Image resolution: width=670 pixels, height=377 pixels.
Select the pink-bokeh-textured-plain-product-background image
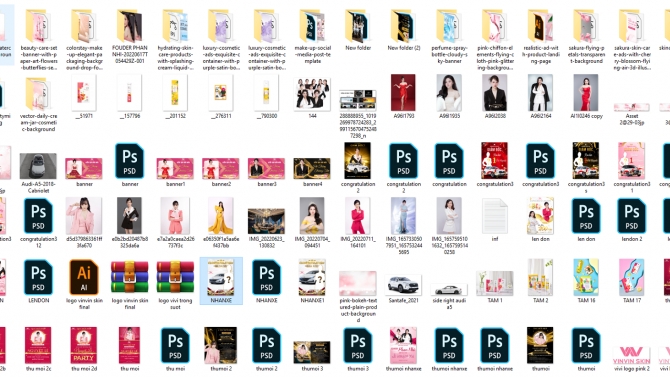click(x=358, y=283)
